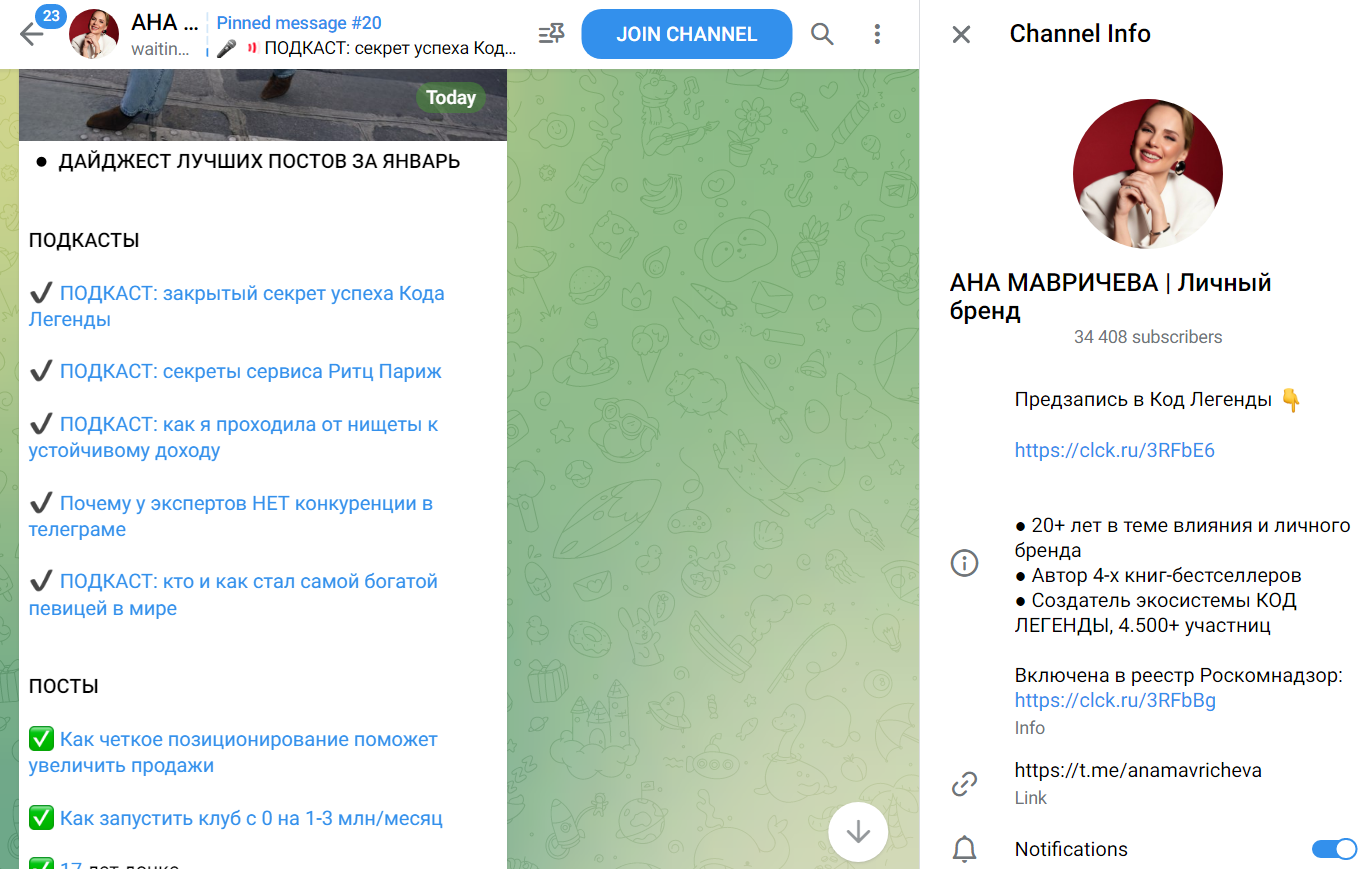Viewport: 1367px width, 869px height.
Task: Search in this channel with the magnifier icon
Action: point(822,34)
